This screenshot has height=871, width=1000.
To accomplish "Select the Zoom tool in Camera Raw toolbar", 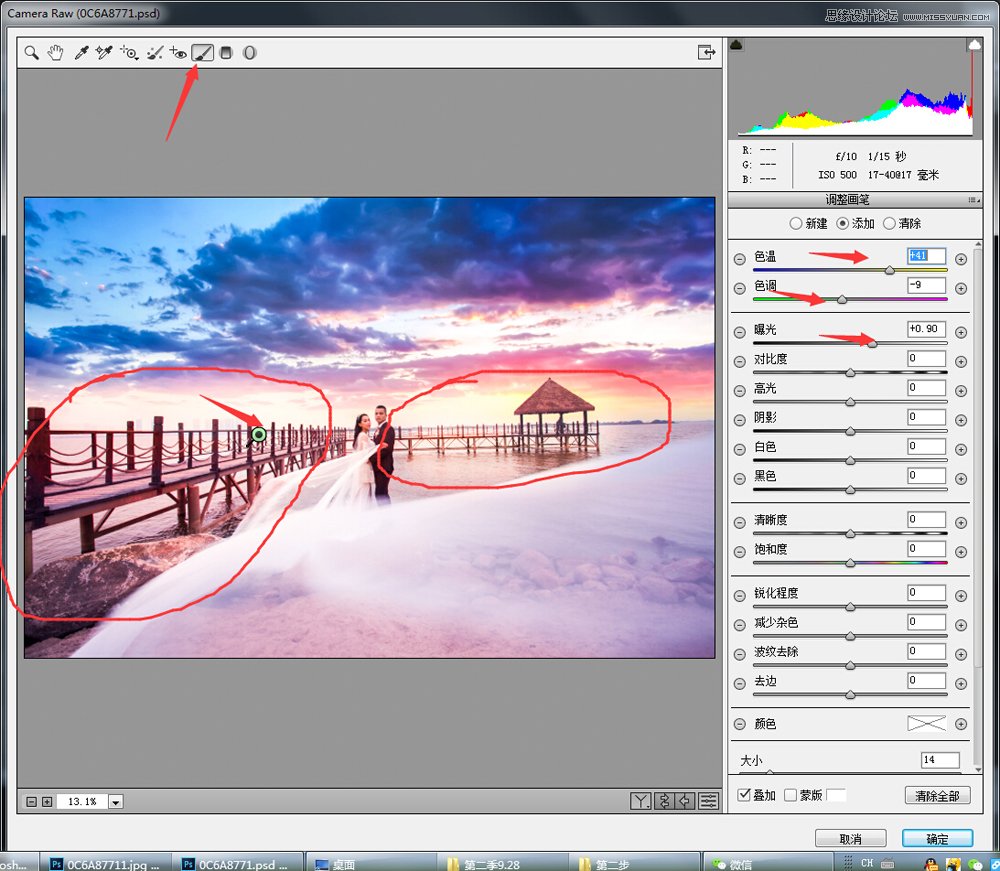I will point(31,53).
